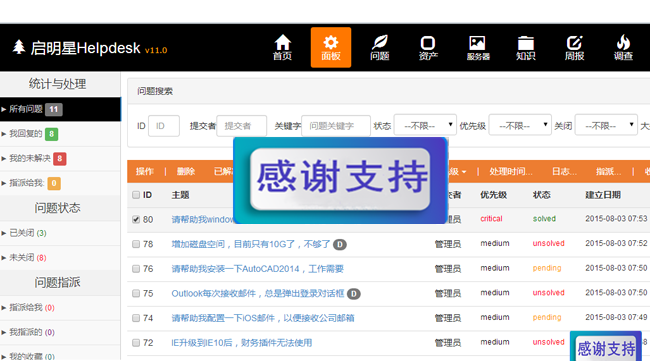650x361 pixels.
Task: Click the tree logo beside 启明星Helpdesk
Action: click(18, 47)
